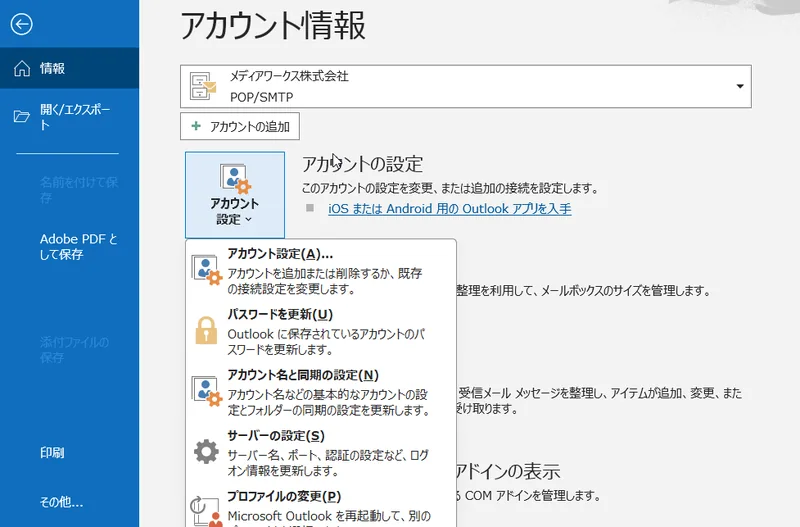Select 情報 tab in sidebar
The height and width of the screenshot is (527, 800).
(69, 68)
